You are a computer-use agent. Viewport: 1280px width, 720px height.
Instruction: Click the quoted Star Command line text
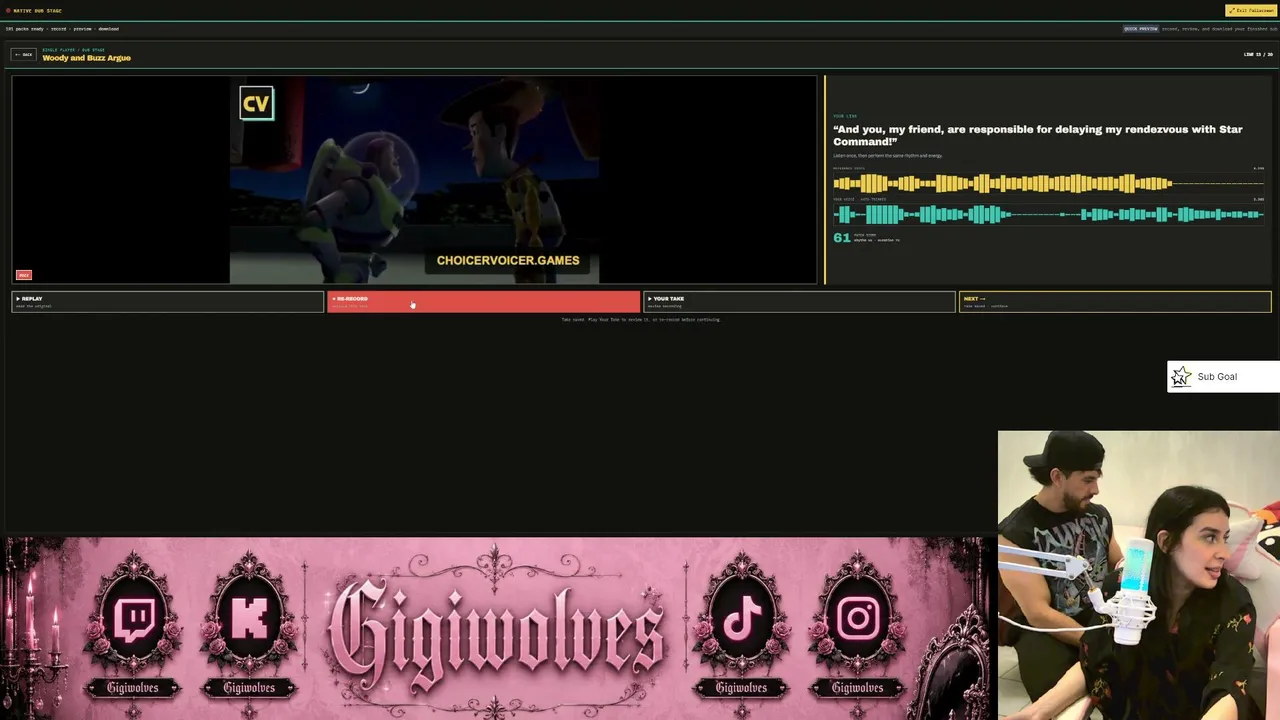click(x=1037, y=135)
